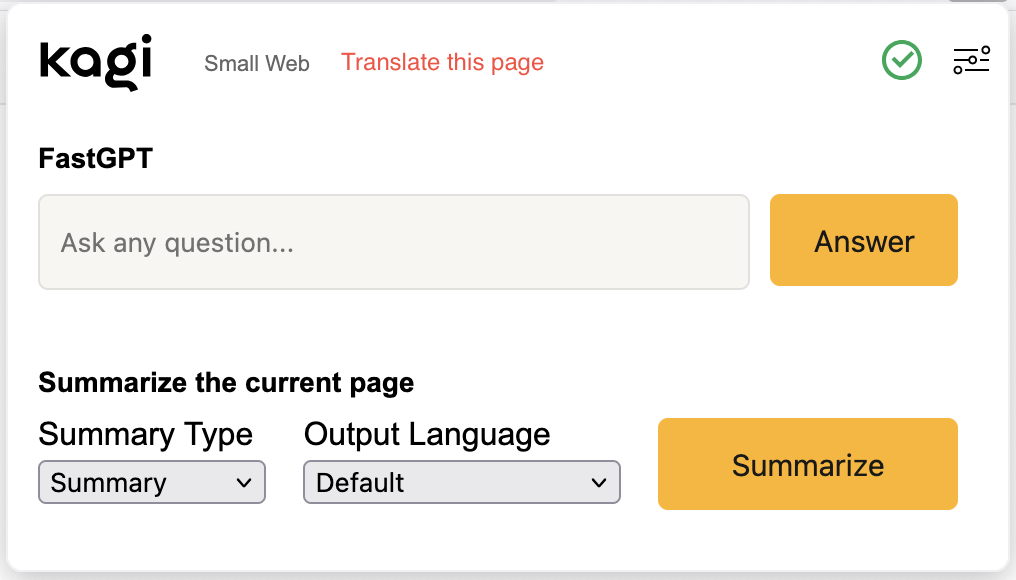Click the chevron arrow in Summary Type select
The image size is (1016, 580).
tap(243, 483)
